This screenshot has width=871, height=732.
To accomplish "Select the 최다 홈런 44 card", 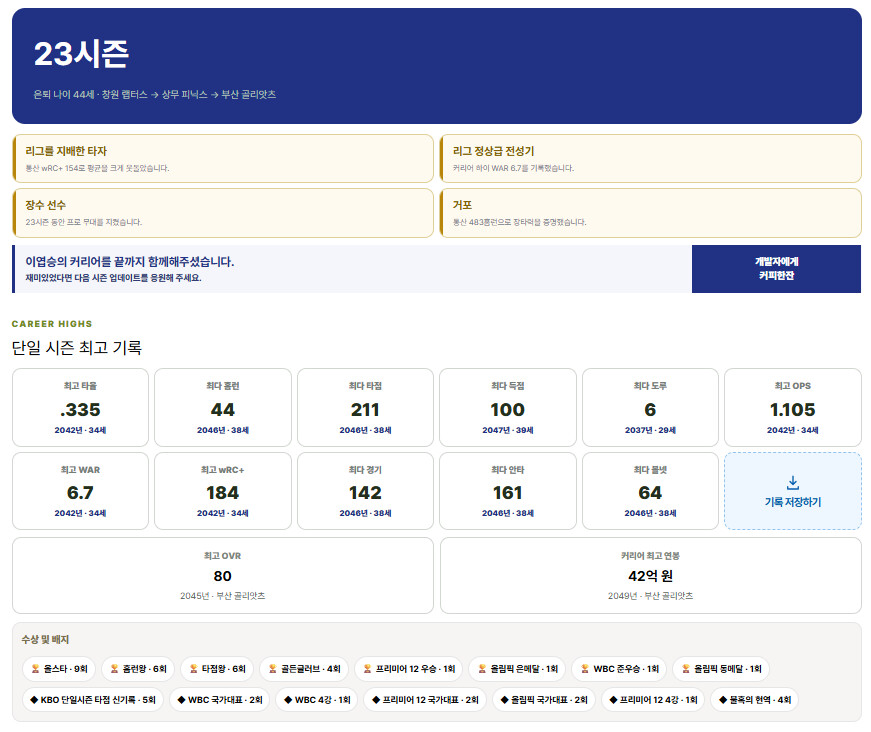I will click(223, 407).
